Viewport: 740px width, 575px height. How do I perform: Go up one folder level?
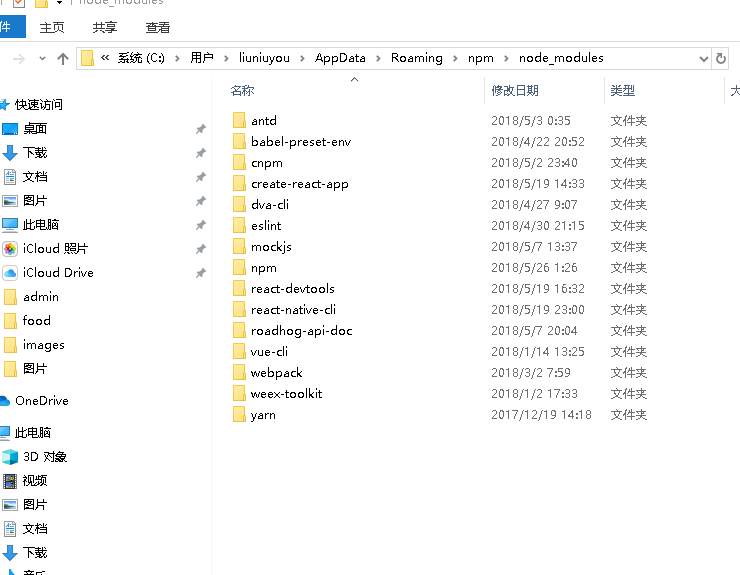[63, 59]
